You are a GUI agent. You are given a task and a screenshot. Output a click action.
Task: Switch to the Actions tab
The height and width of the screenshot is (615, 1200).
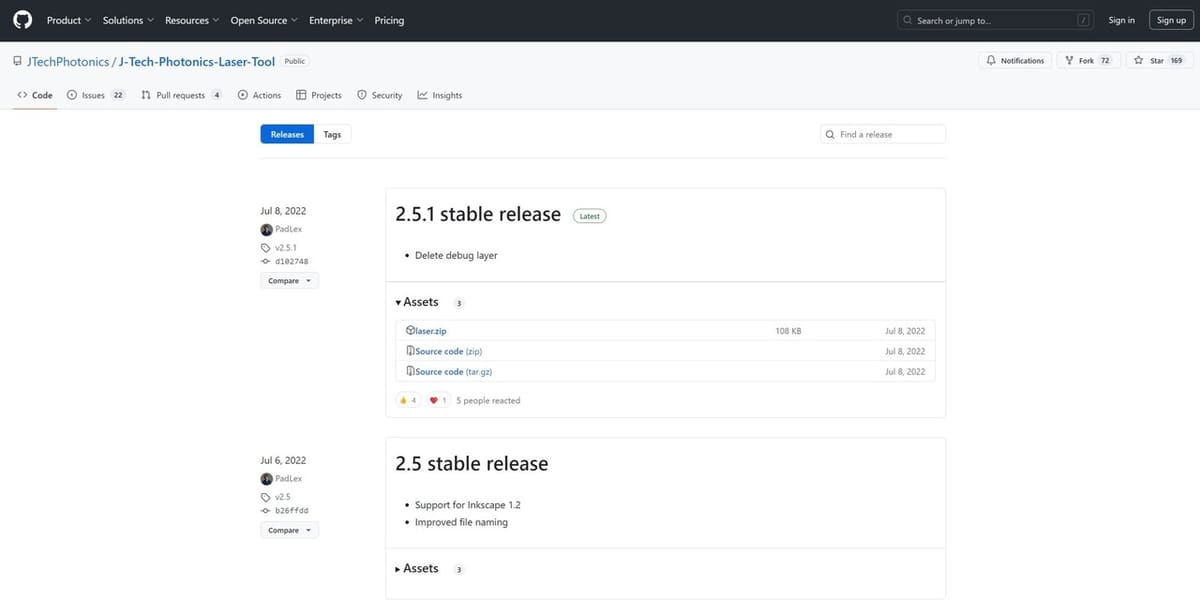(259, 95)
